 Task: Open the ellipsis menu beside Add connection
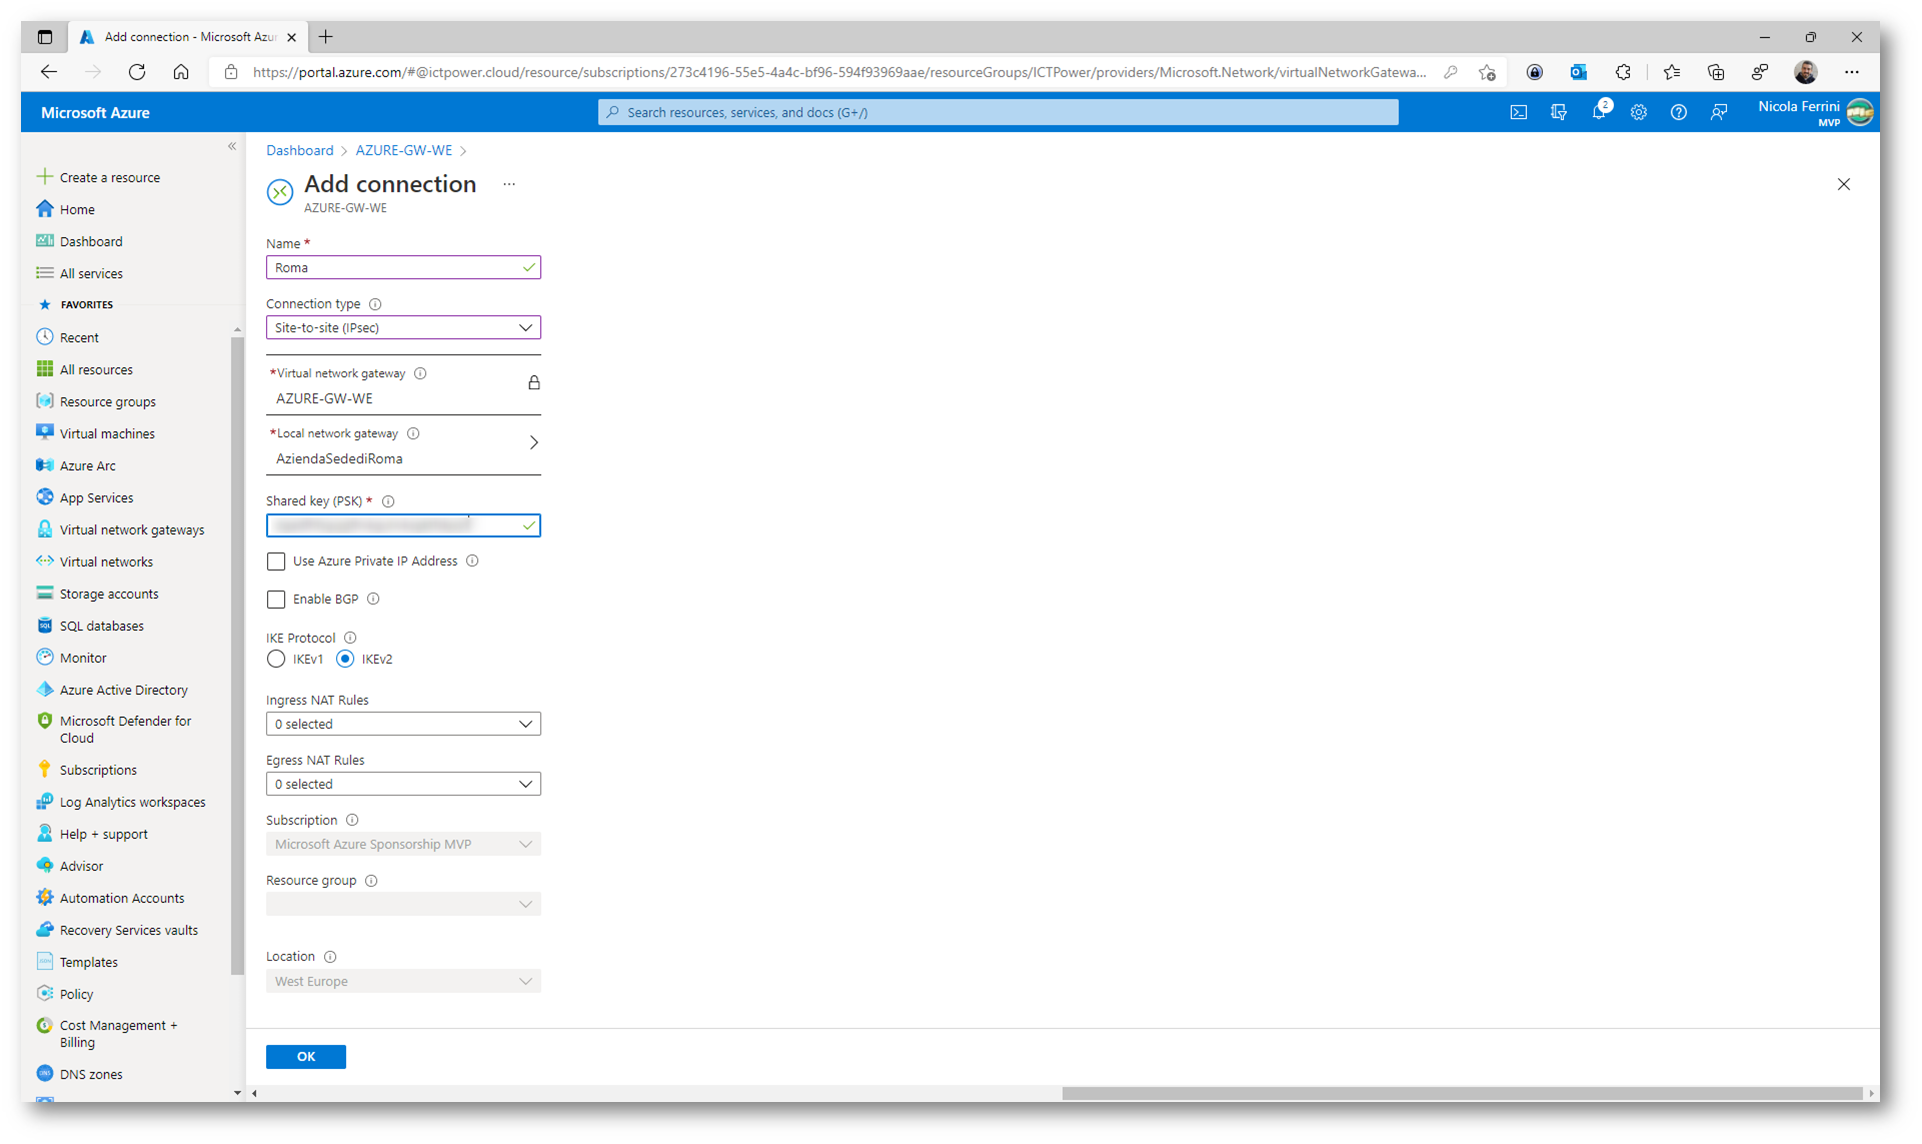[x=509, y=184]
